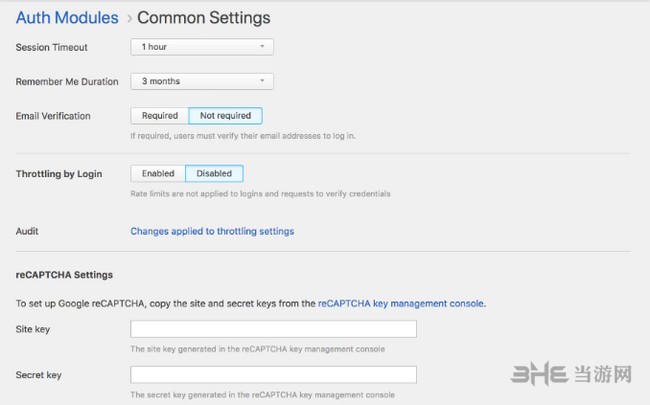Screen dimensions: 650x405
Task: Enable Throttling by Login
Action: (x=158, y=173)
